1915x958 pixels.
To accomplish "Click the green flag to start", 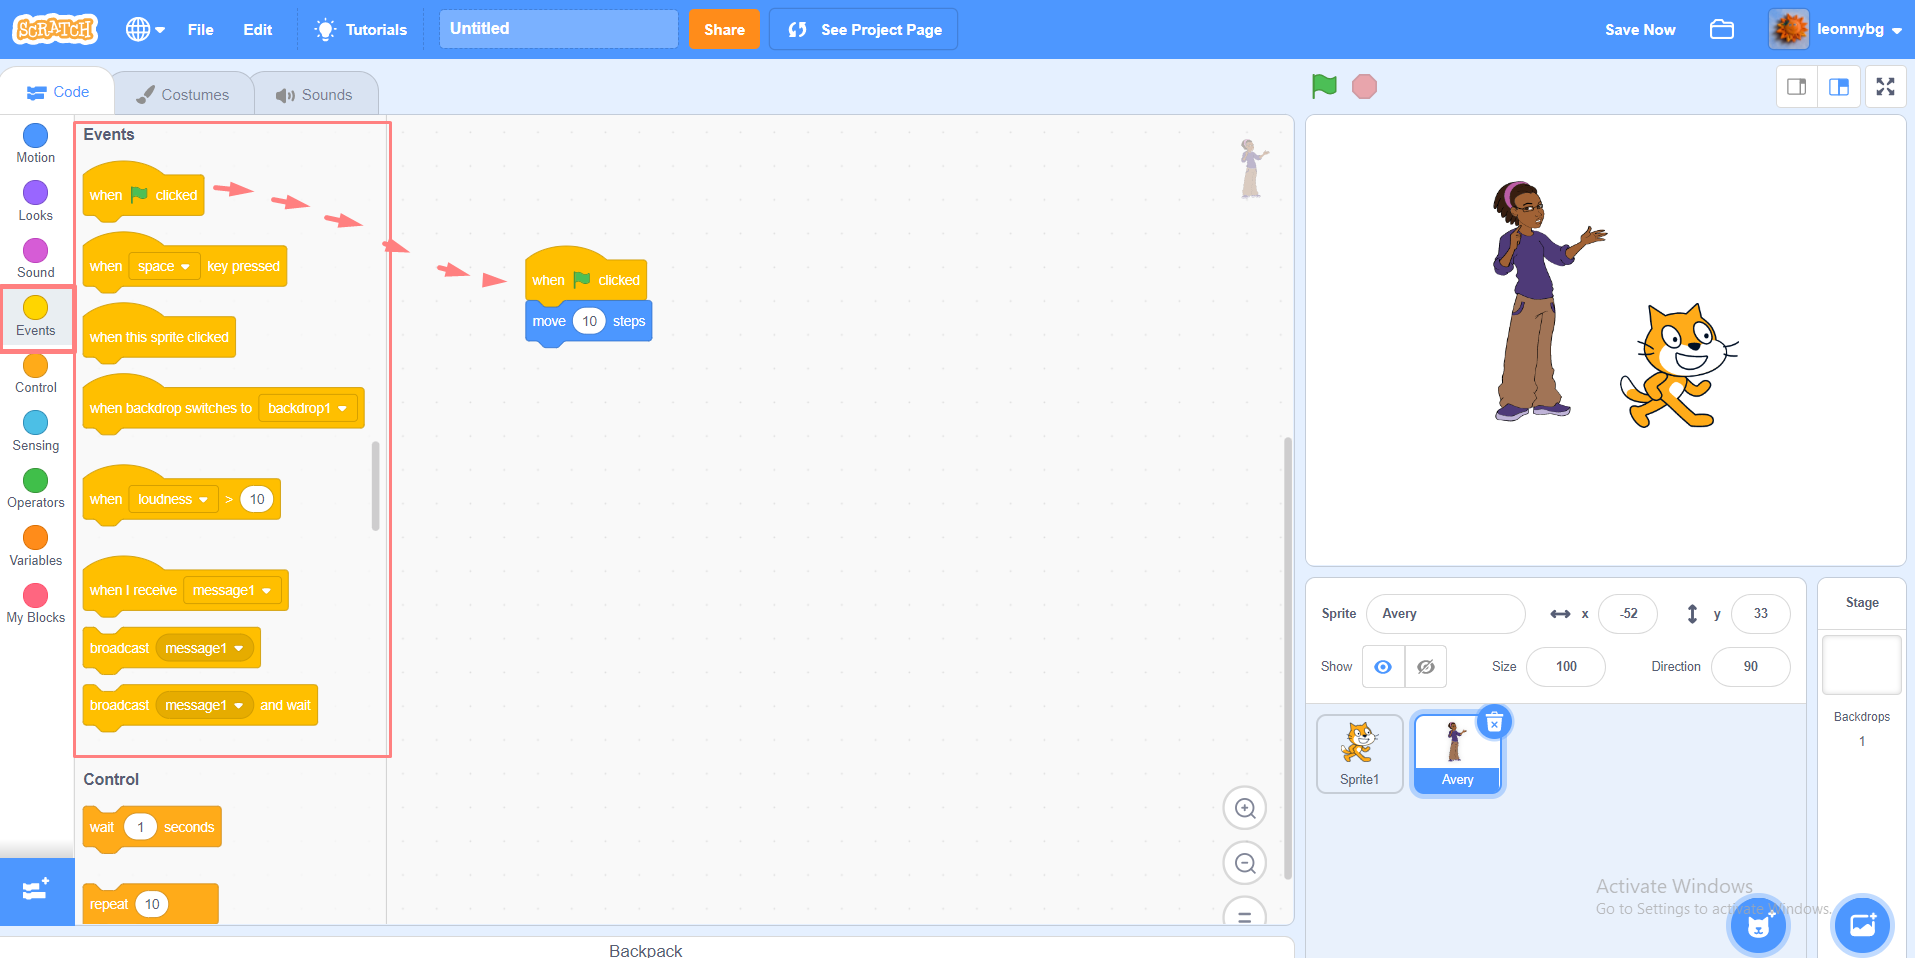I will 1324,86.
